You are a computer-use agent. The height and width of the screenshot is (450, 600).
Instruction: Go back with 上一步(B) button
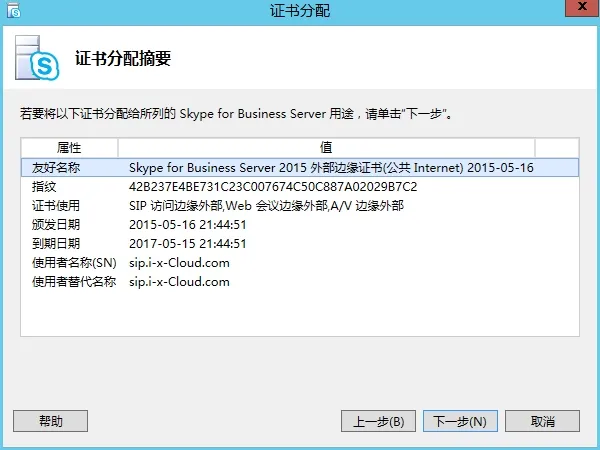378,421
